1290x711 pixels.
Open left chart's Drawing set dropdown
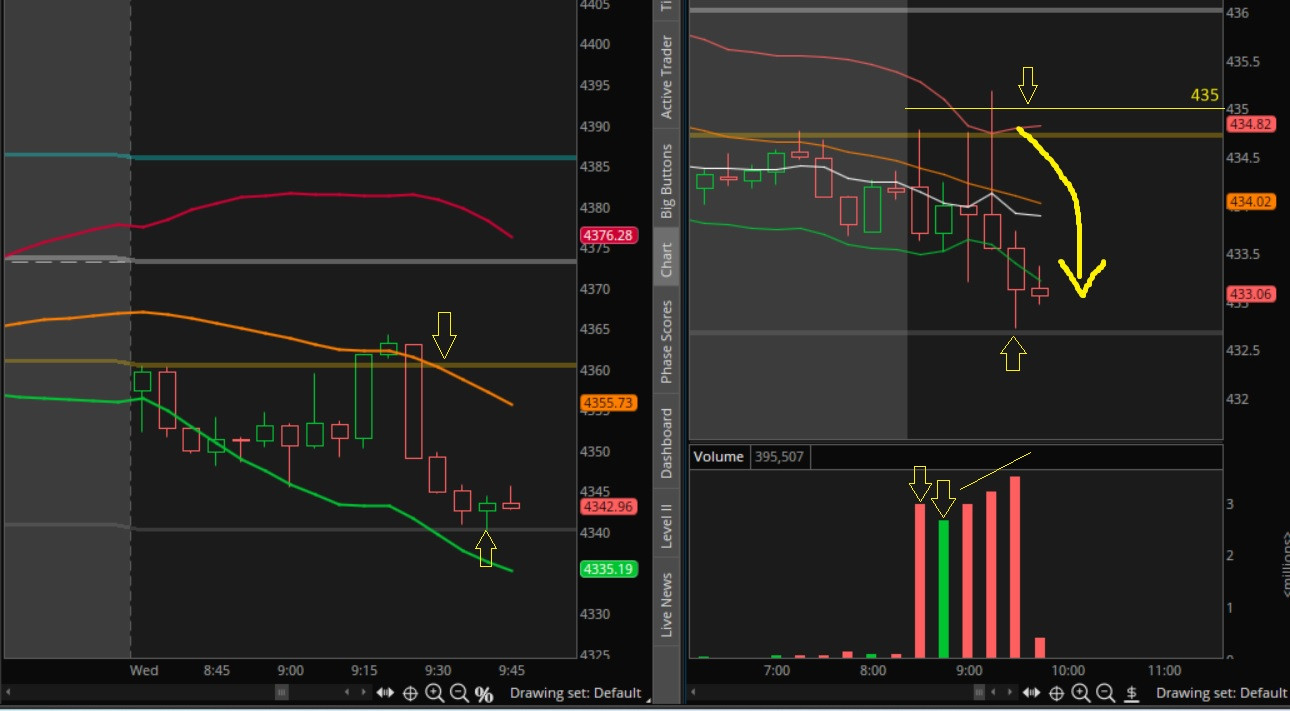pyautogui.click(x=575, y=693)
